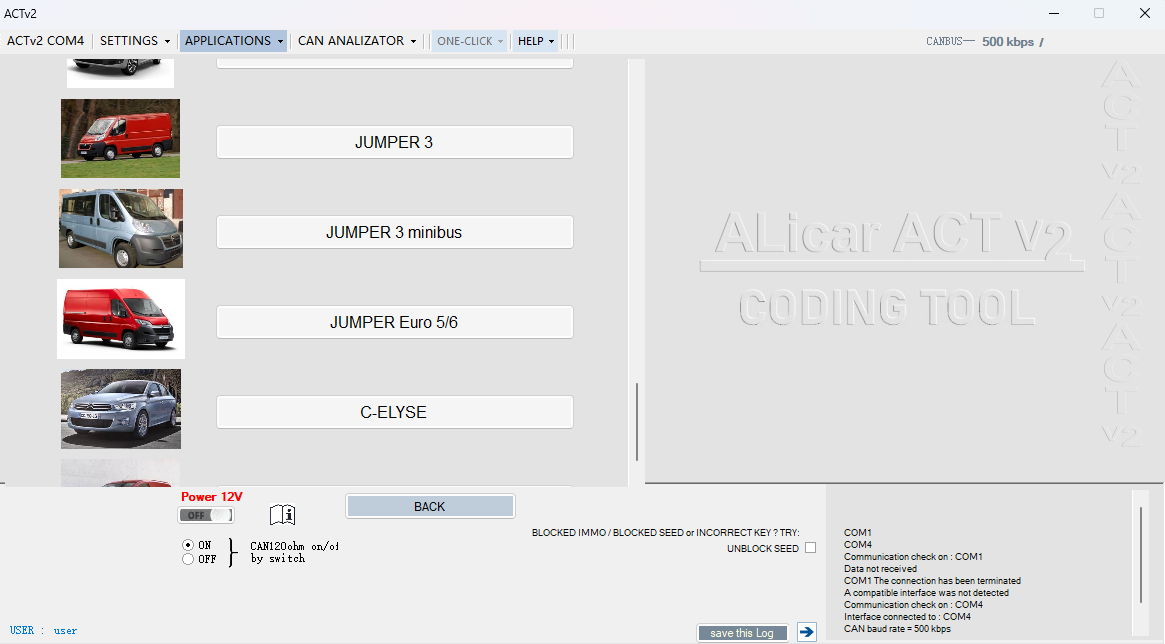Viewport: 1165px width, 644px height.
Task: Select the CAN120ohm ON radio button
Action: tap(187, 544)
